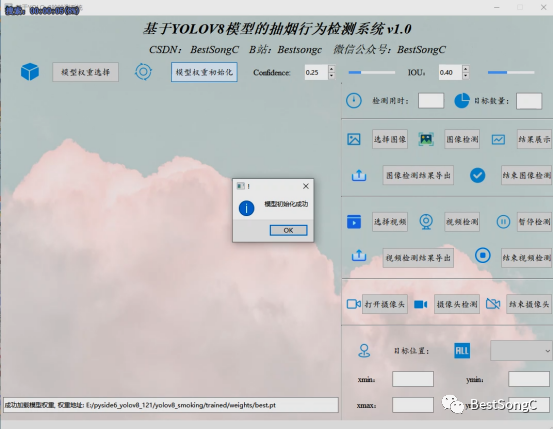
Task: Click the 结束图像检测 button
Action: [x=526, y=175]
